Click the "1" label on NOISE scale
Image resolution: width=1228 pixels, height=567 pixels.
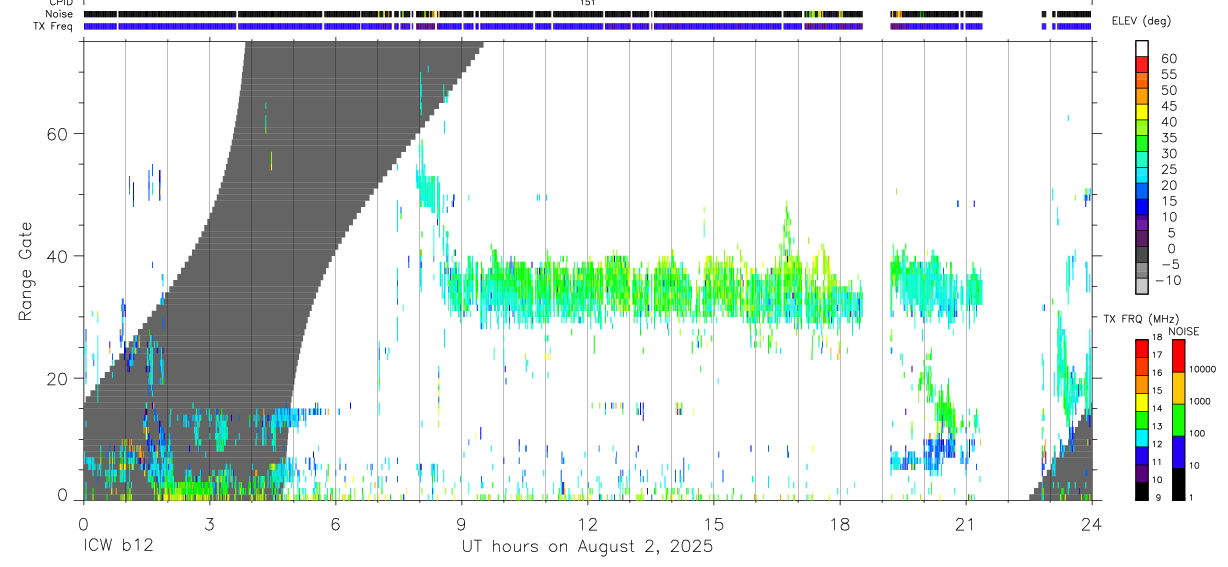[x=1192, y=498]
